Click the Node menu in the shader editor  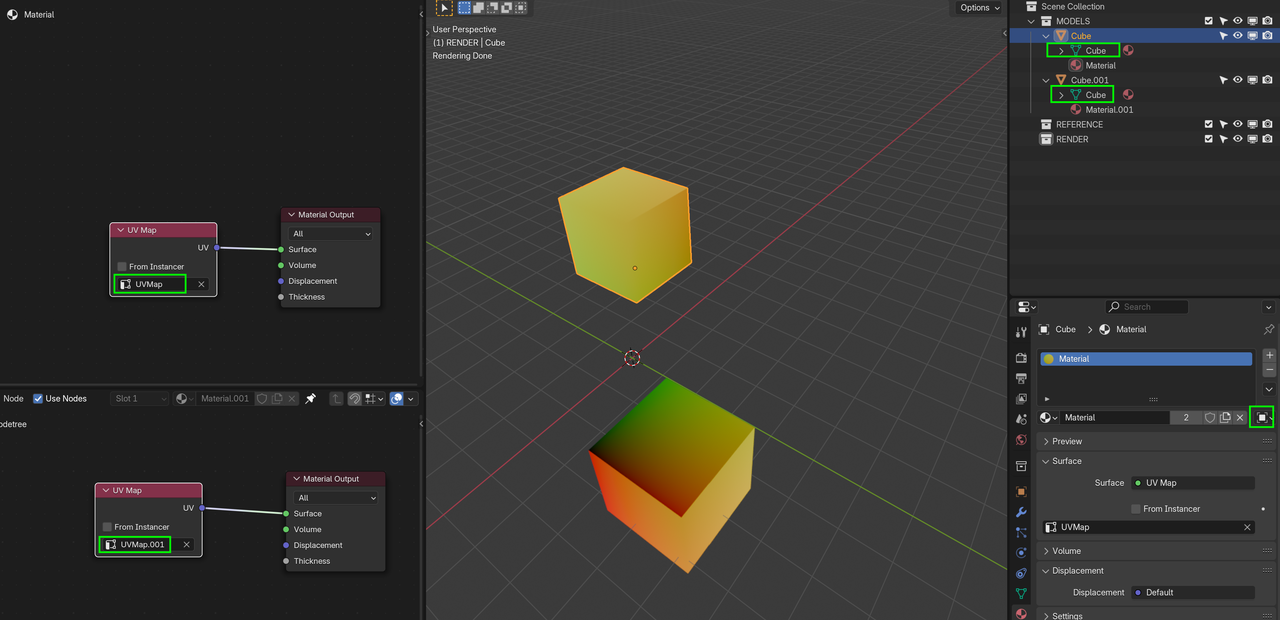(13, 398)
